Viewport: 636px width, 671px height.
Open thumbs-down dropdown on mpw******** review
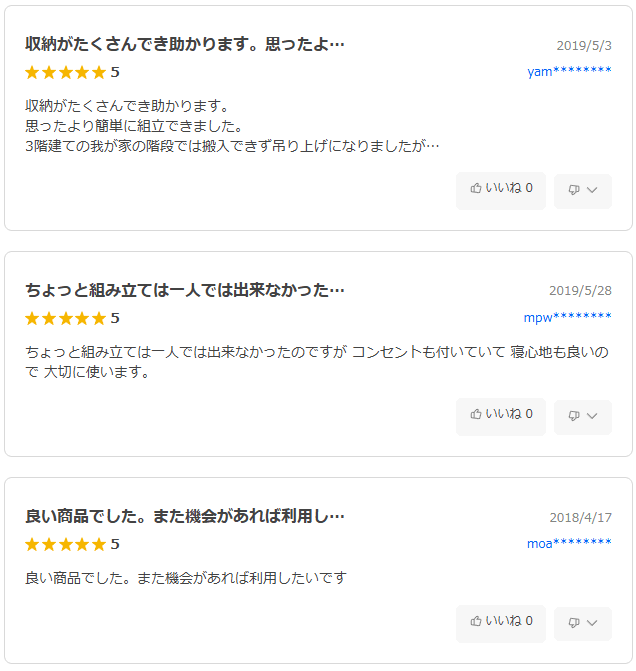point(583,416)
